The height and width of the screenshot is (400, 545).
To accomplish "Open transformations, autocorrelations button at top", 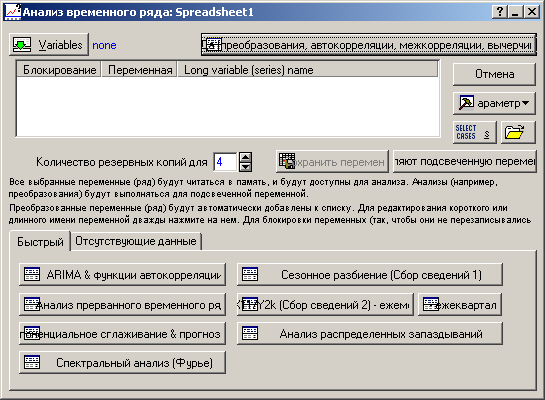I will [x=368, y=44].
